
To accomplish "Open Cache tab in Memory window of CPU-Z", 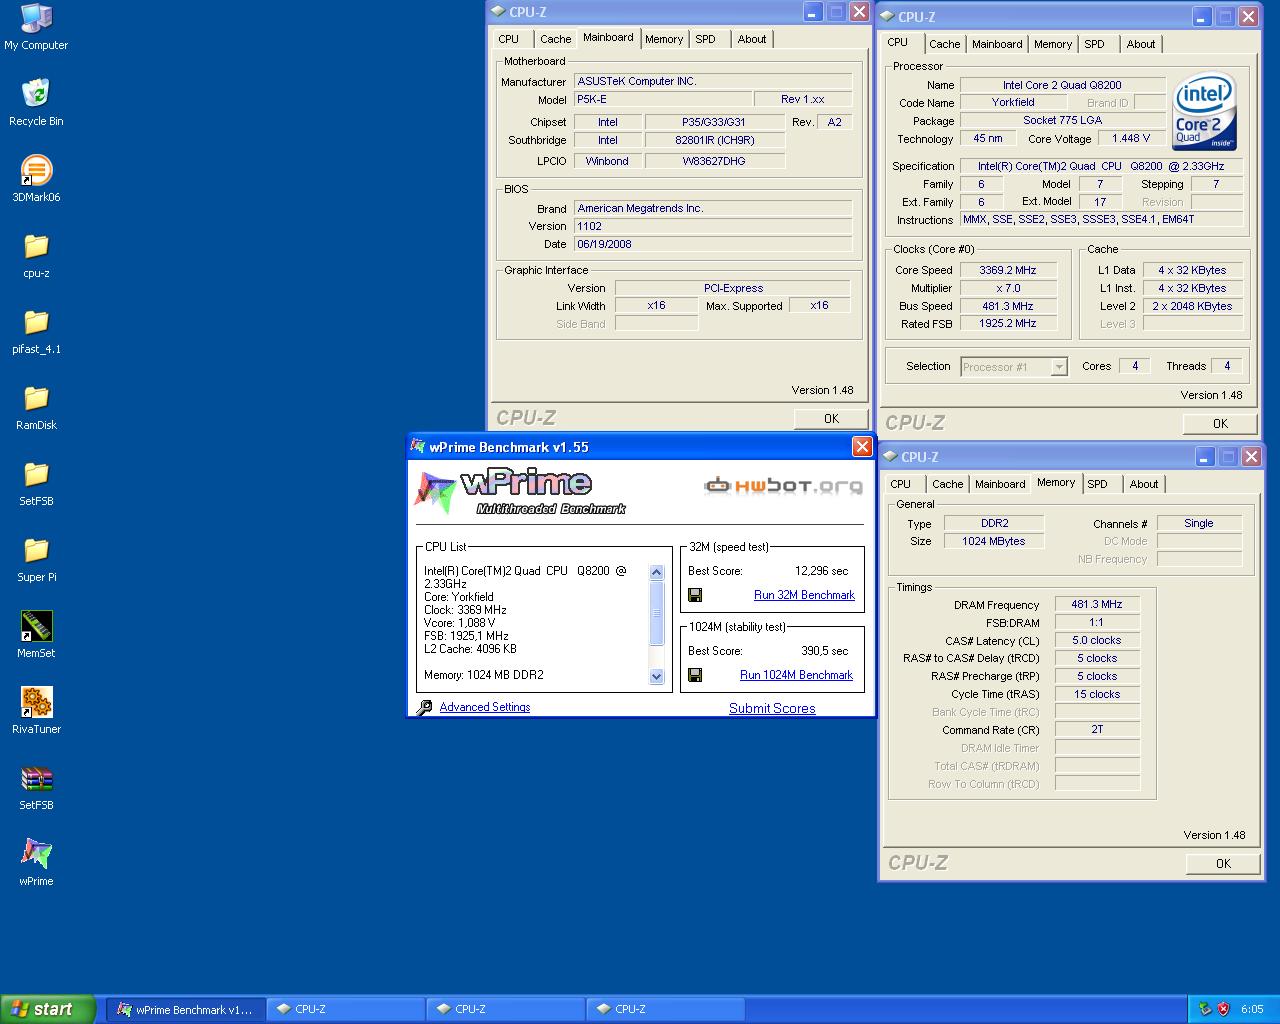I will (x=948, y=484).
